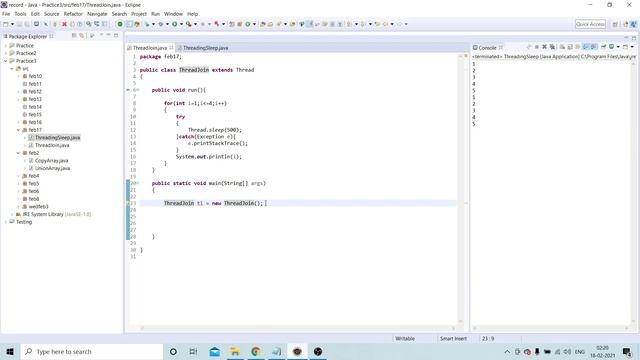The image size is (640, 360).
Task: Click the Toggle Mark Occurrences toolbar icon
Action: pyautogui.click(x=310, y=24)
